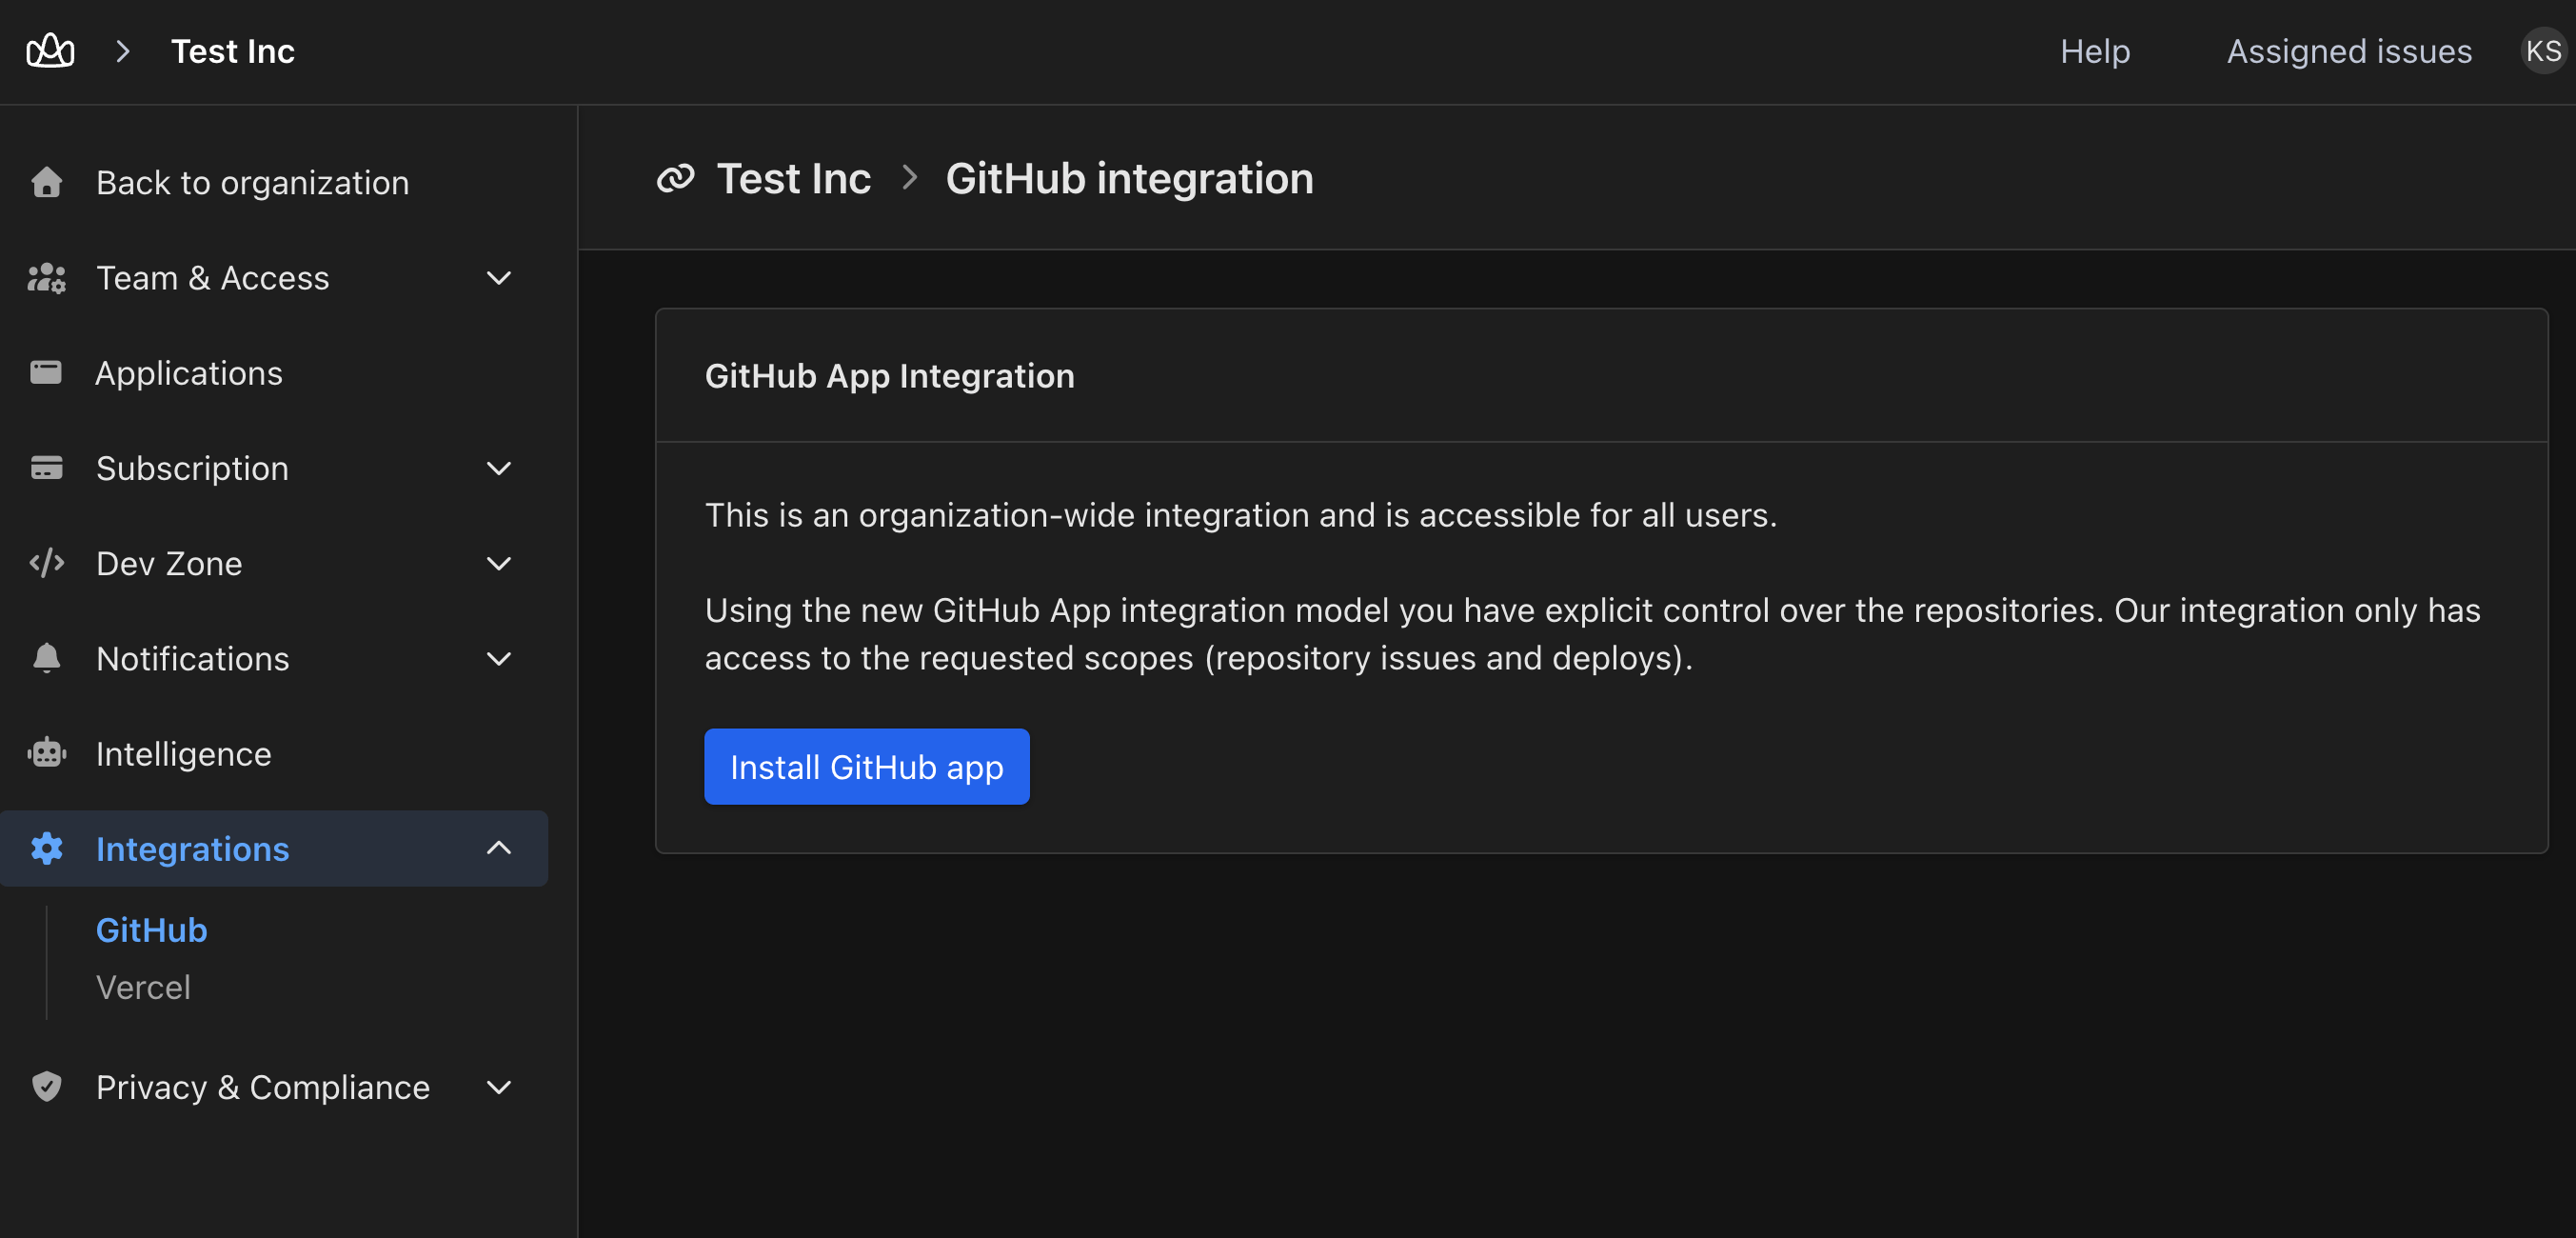The width and height of the screenshot is (2576, 1238).
Task: Click the house icon beside Back to organization
Action: click(46, 182)
